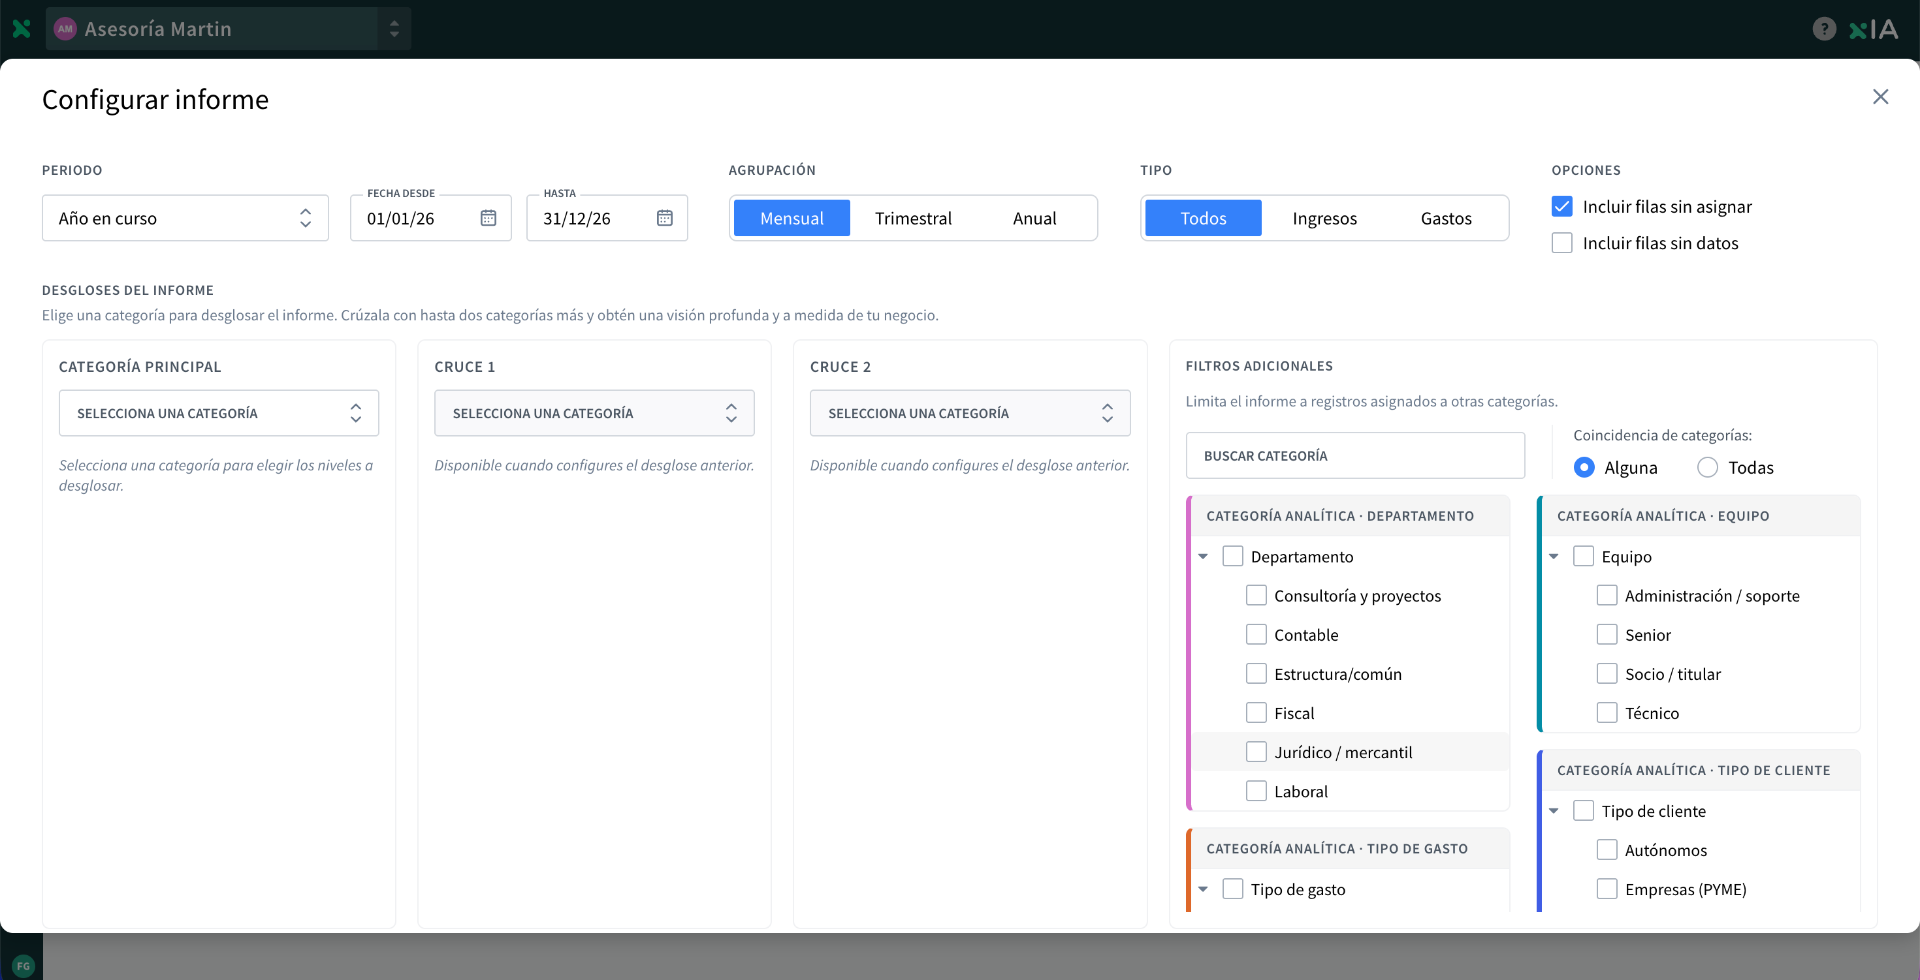Click Categoría analítica · Tipo de gasto header
This screenshot has width=1920, height=980.
pyautogui.click(x=1350, y=848)
